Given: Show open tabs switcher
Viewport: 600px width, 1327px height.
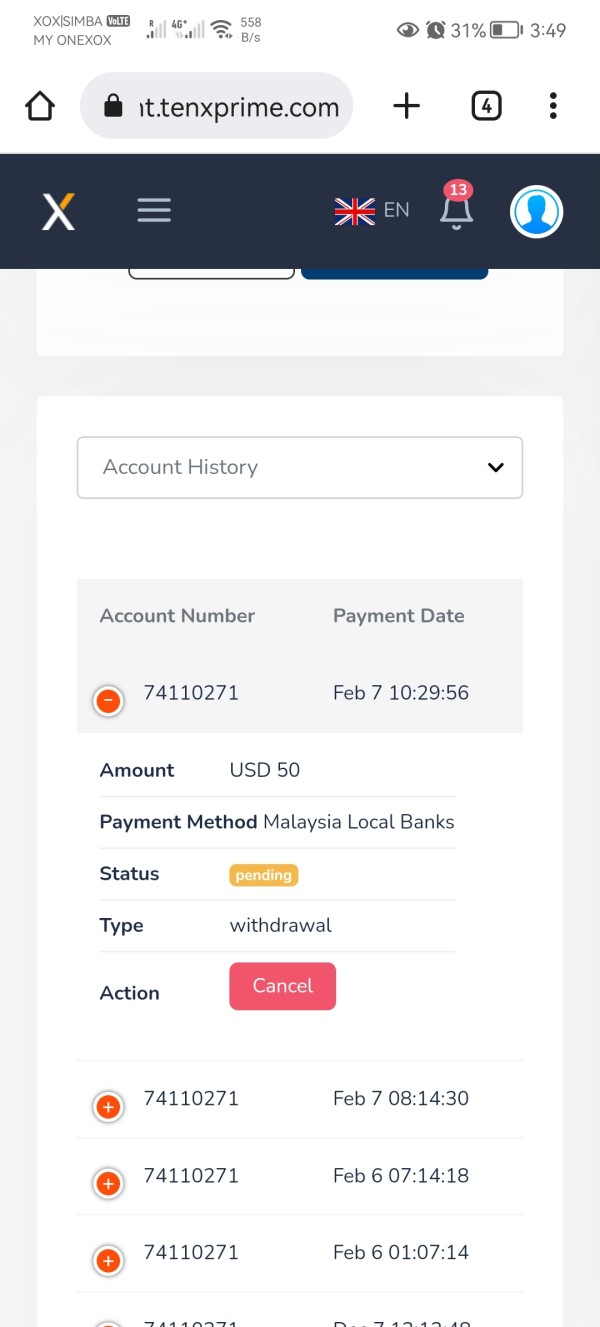Looking at the screenshot, I should coord(486,106).
